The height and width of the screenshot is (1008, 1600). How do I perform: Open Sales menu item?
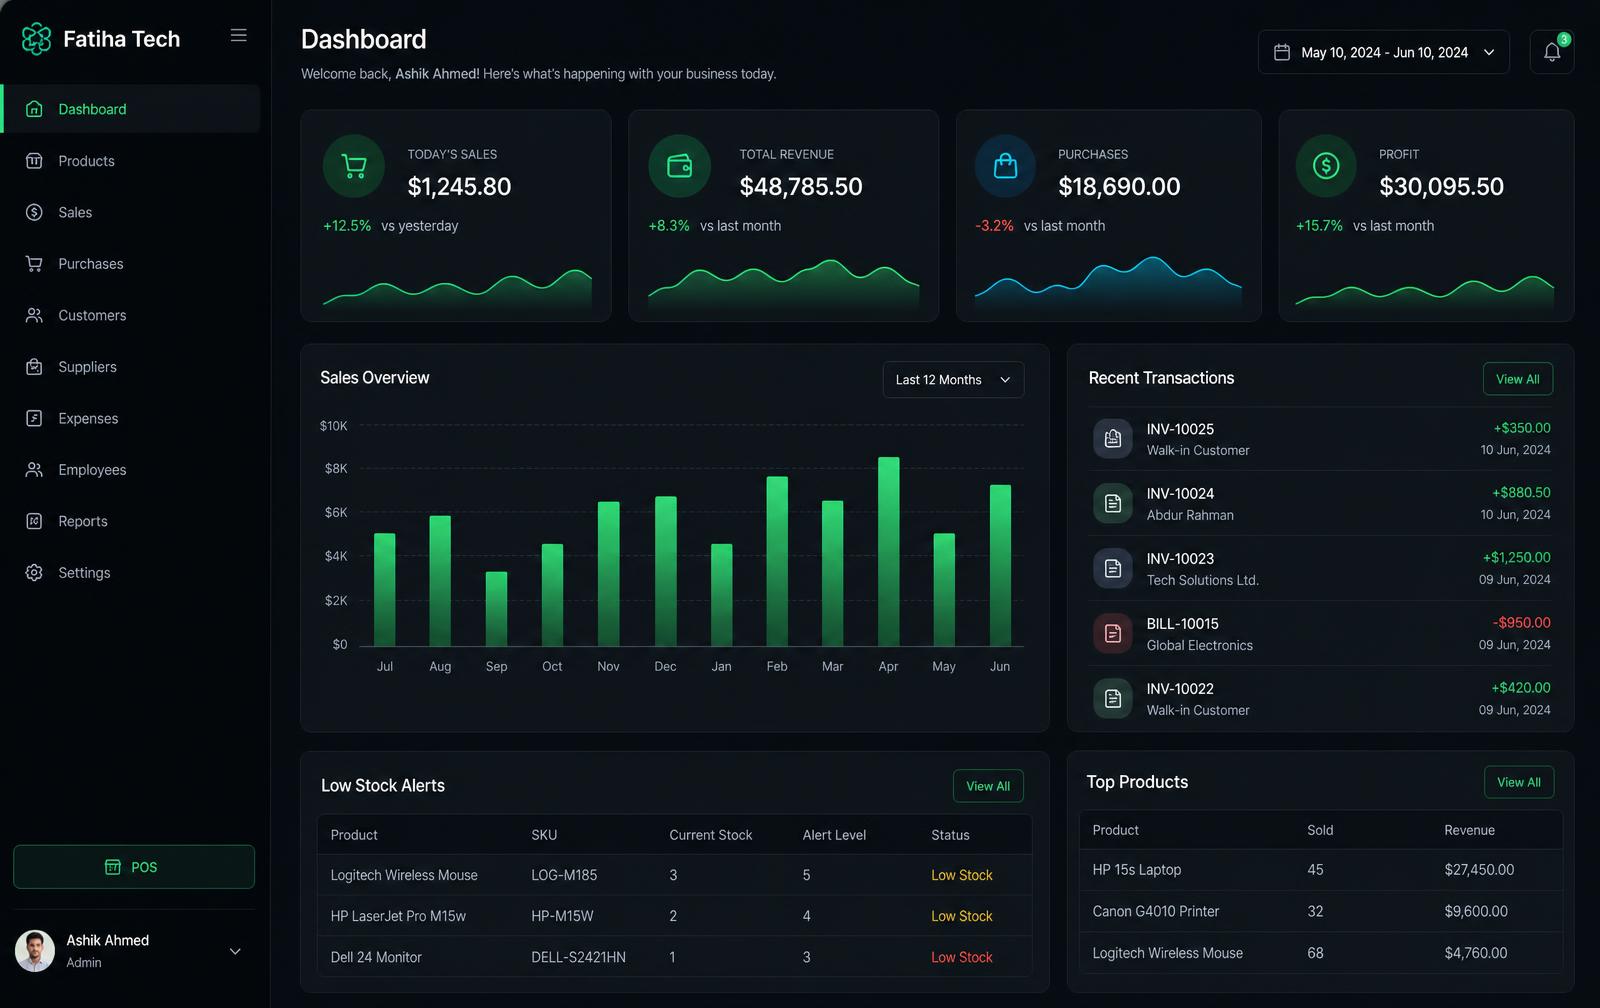[x=131, y=212]
